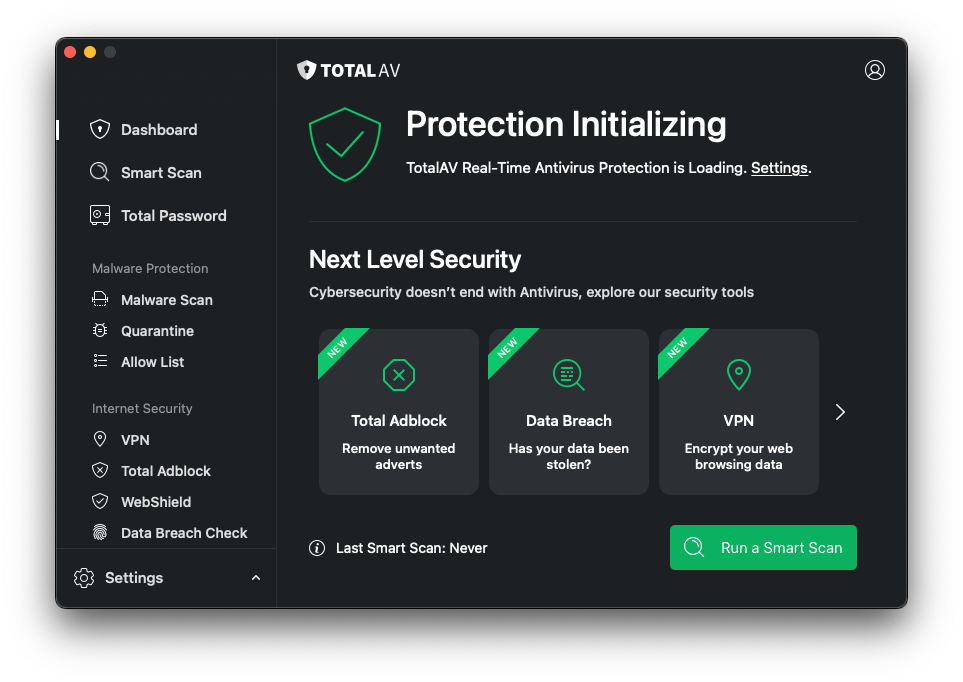
Task: Show next security tools with right arrow
Action: click(840, 412)
